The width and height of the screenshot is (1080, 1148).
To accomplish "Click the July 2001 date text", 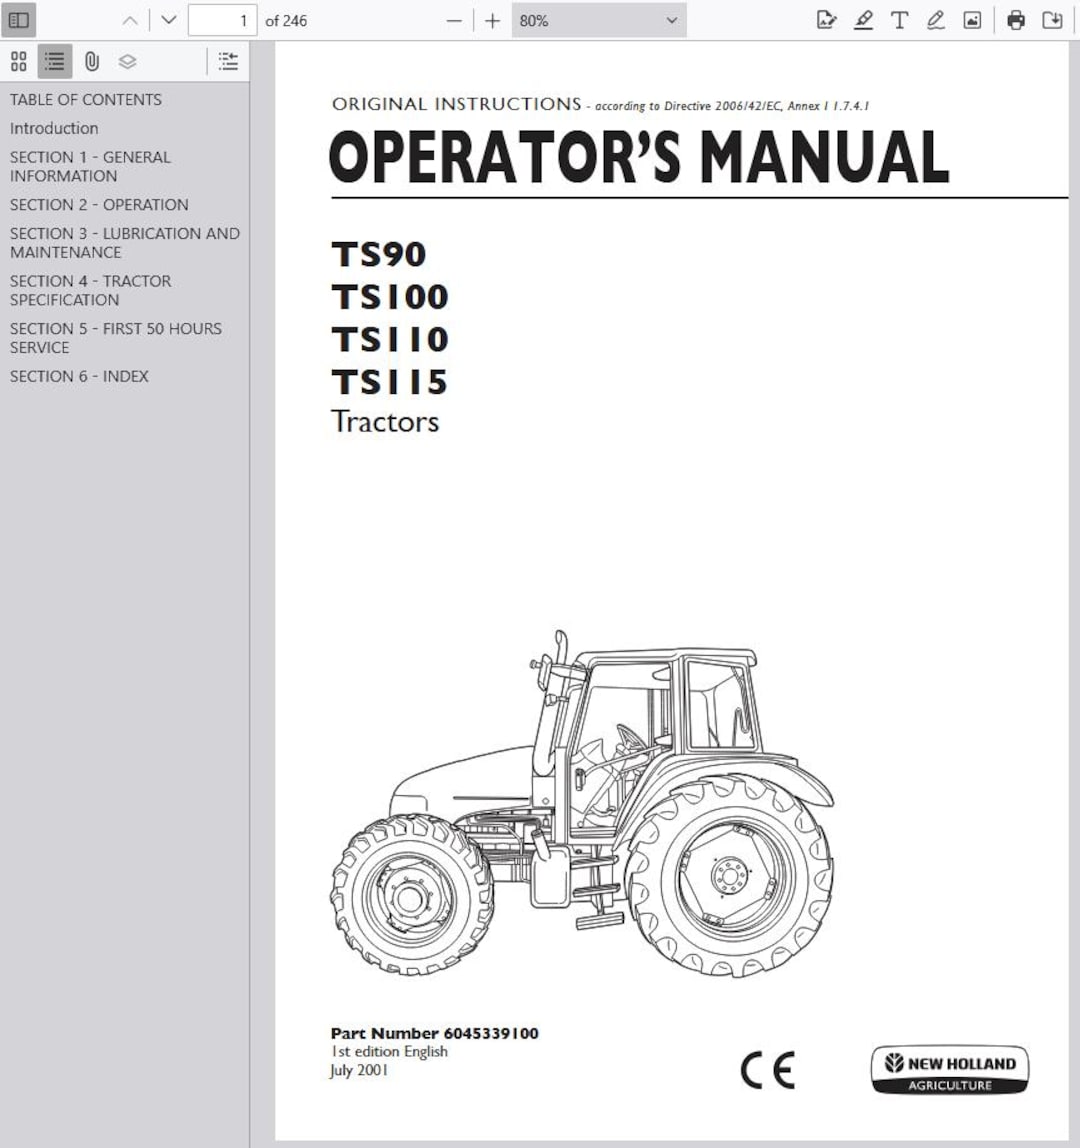I will 359,1070.
